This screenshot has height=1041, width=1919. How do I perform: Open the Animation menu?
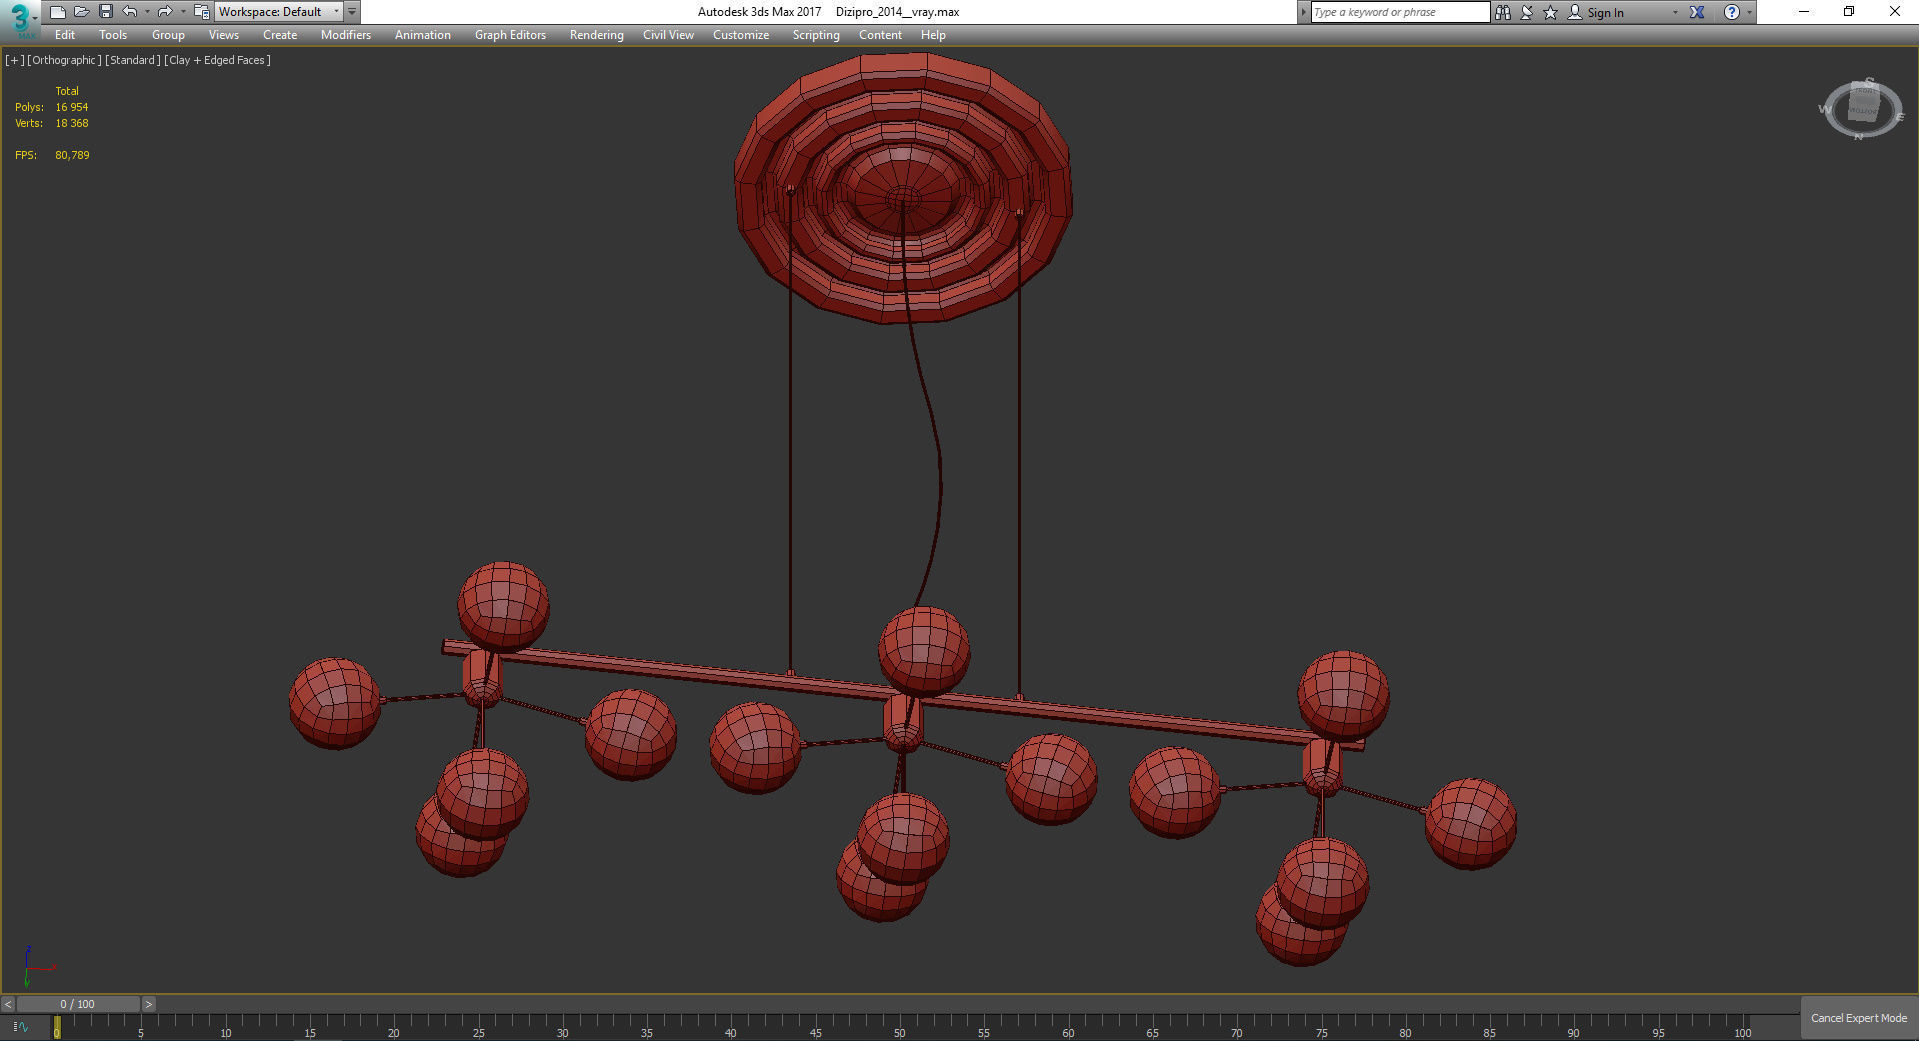coord(423,35)
